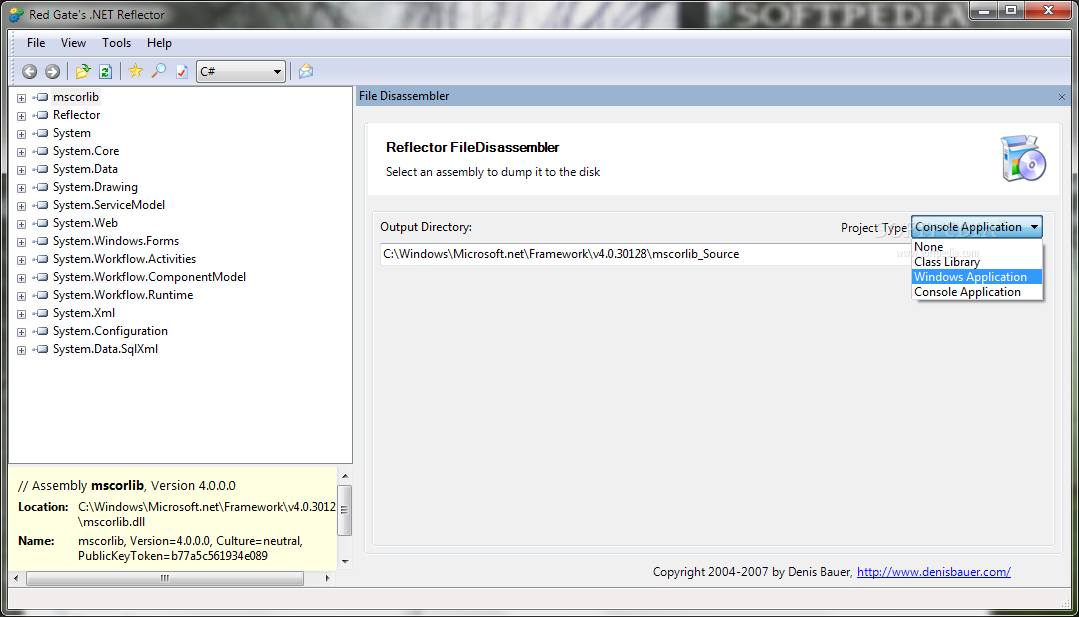The width and height of the screenshot is (1079, 617).
Task: Click the horizontal scroll left arrow
Action: [x=17, y=578]
